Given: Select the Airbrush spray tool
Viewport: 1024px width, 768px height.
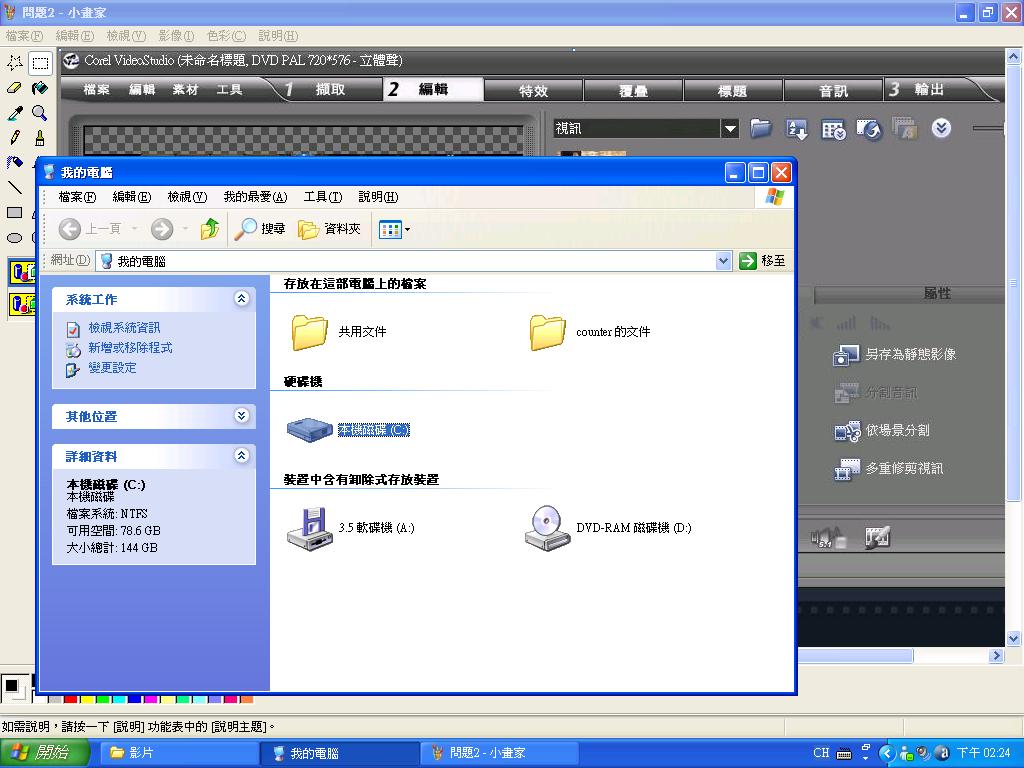Looking at the screenshot, I should [15, 162].
